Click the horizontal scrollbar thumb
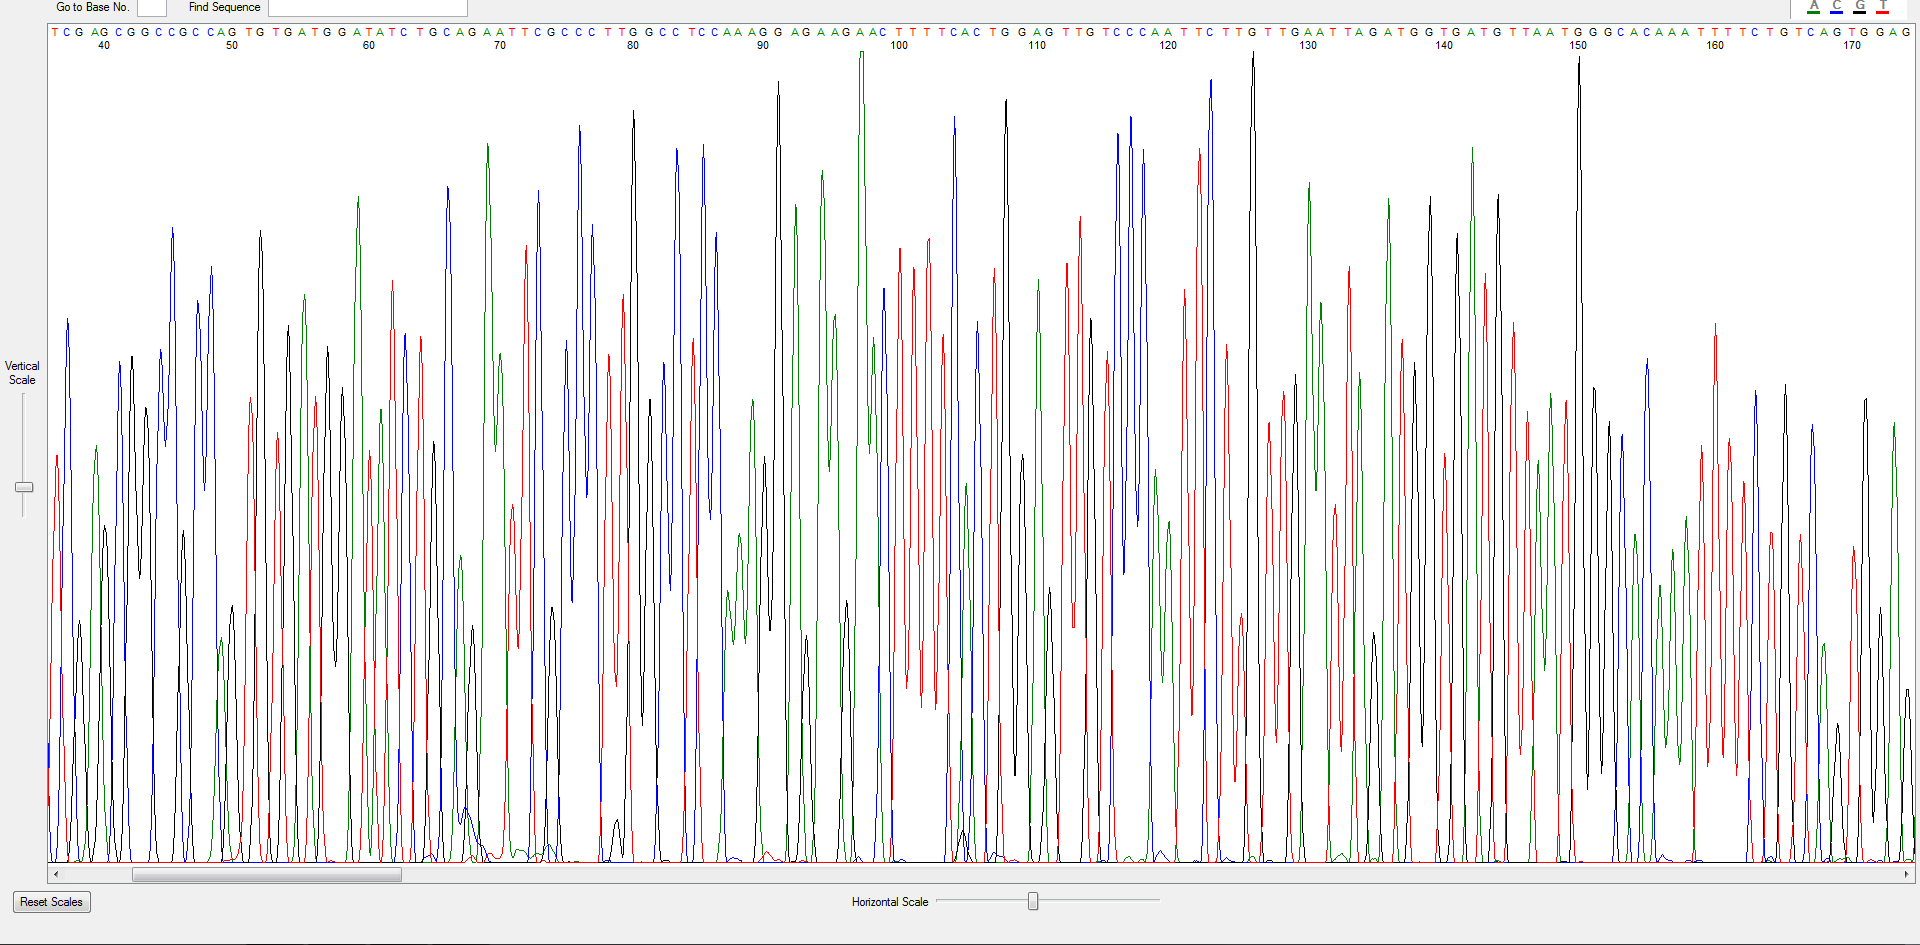 265,873
